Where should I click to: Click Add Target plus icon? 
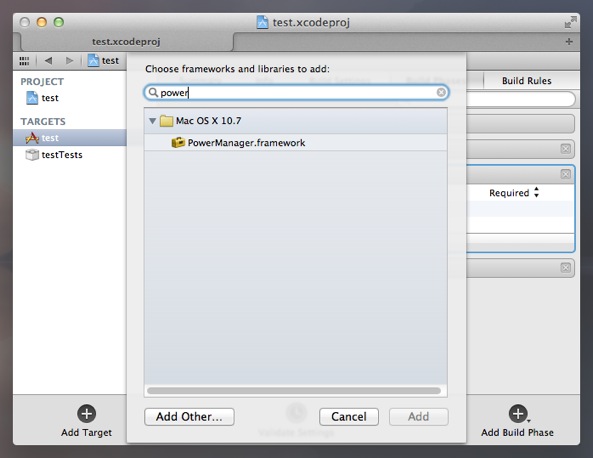pyautogui.click(x=87, y=414)
